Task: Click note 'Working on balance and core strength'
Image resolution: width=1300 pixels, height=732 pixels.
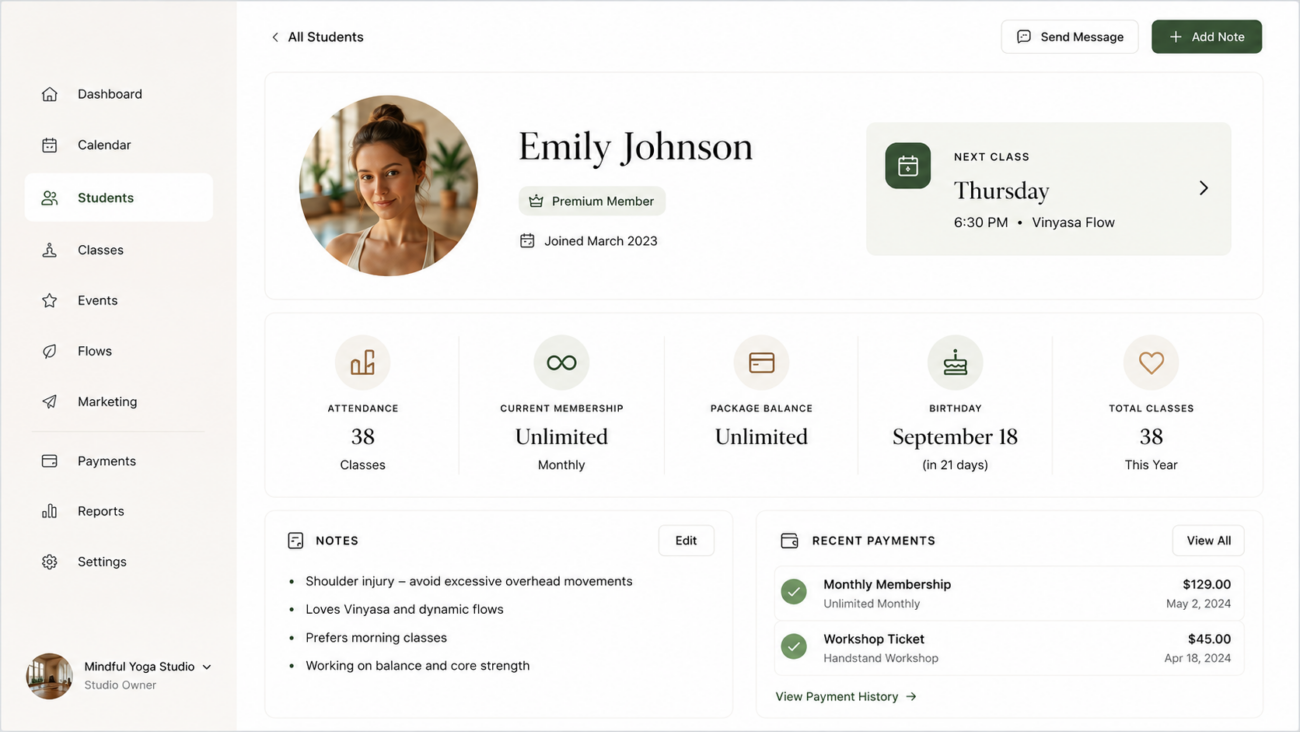Action: click(x=418, y=666)
